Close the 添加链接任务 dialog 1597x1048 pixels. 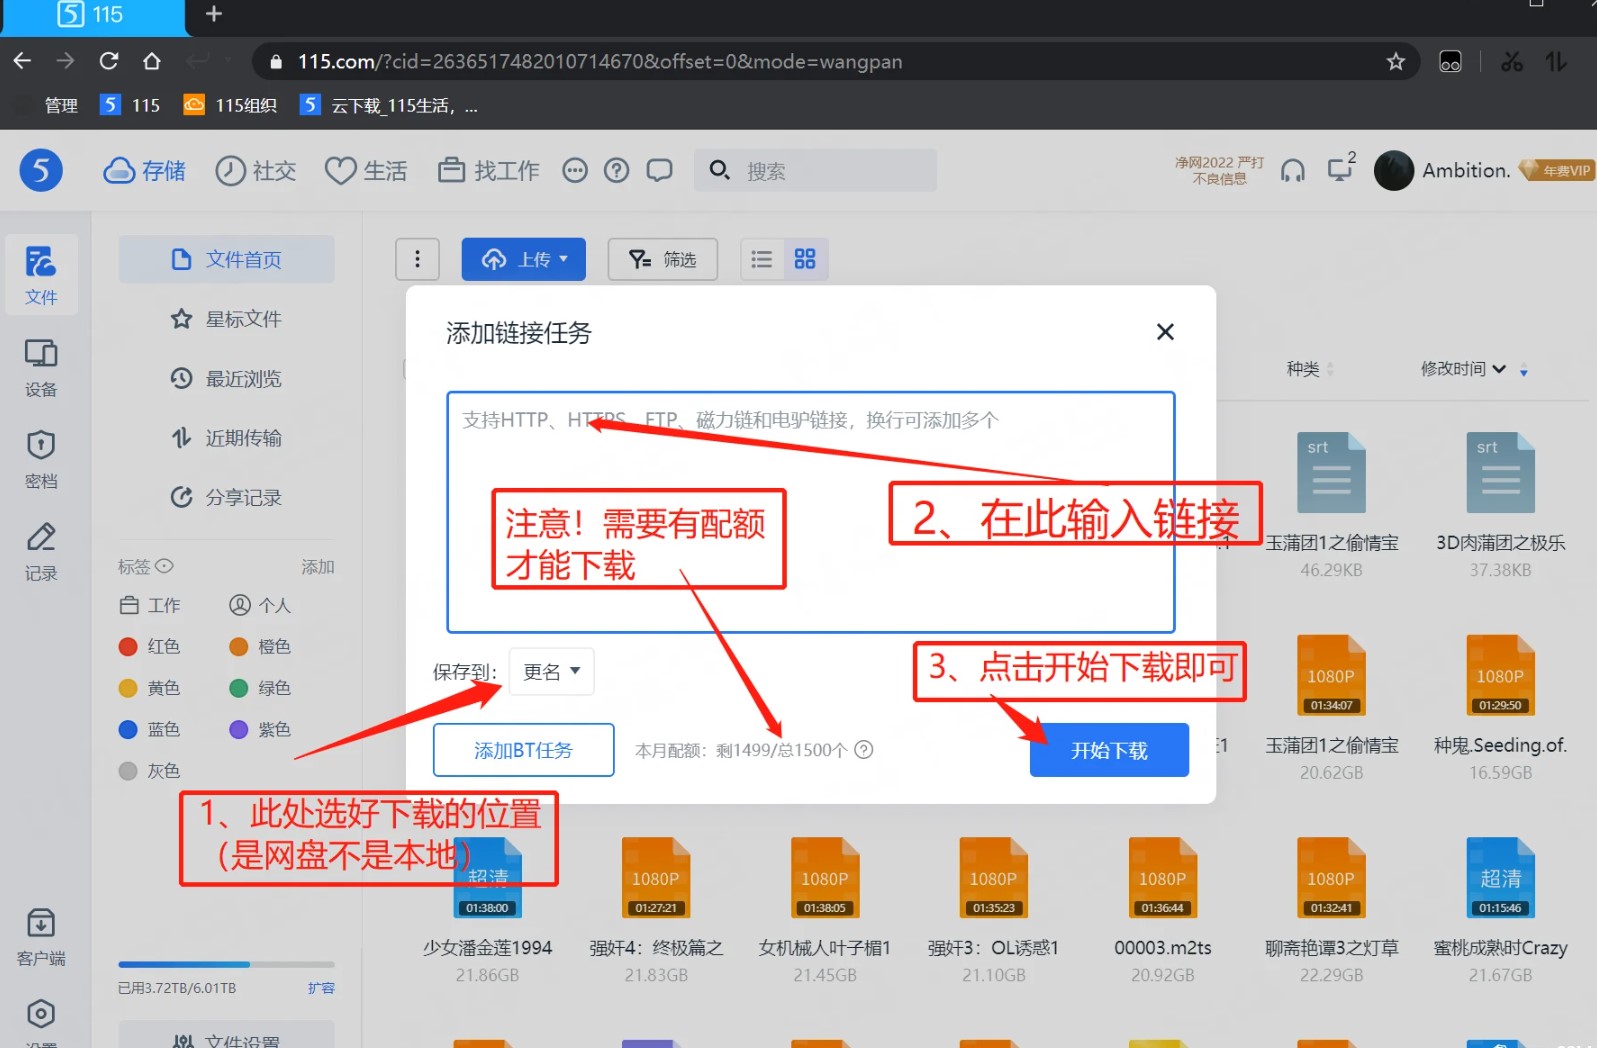tap(1165, 332)
